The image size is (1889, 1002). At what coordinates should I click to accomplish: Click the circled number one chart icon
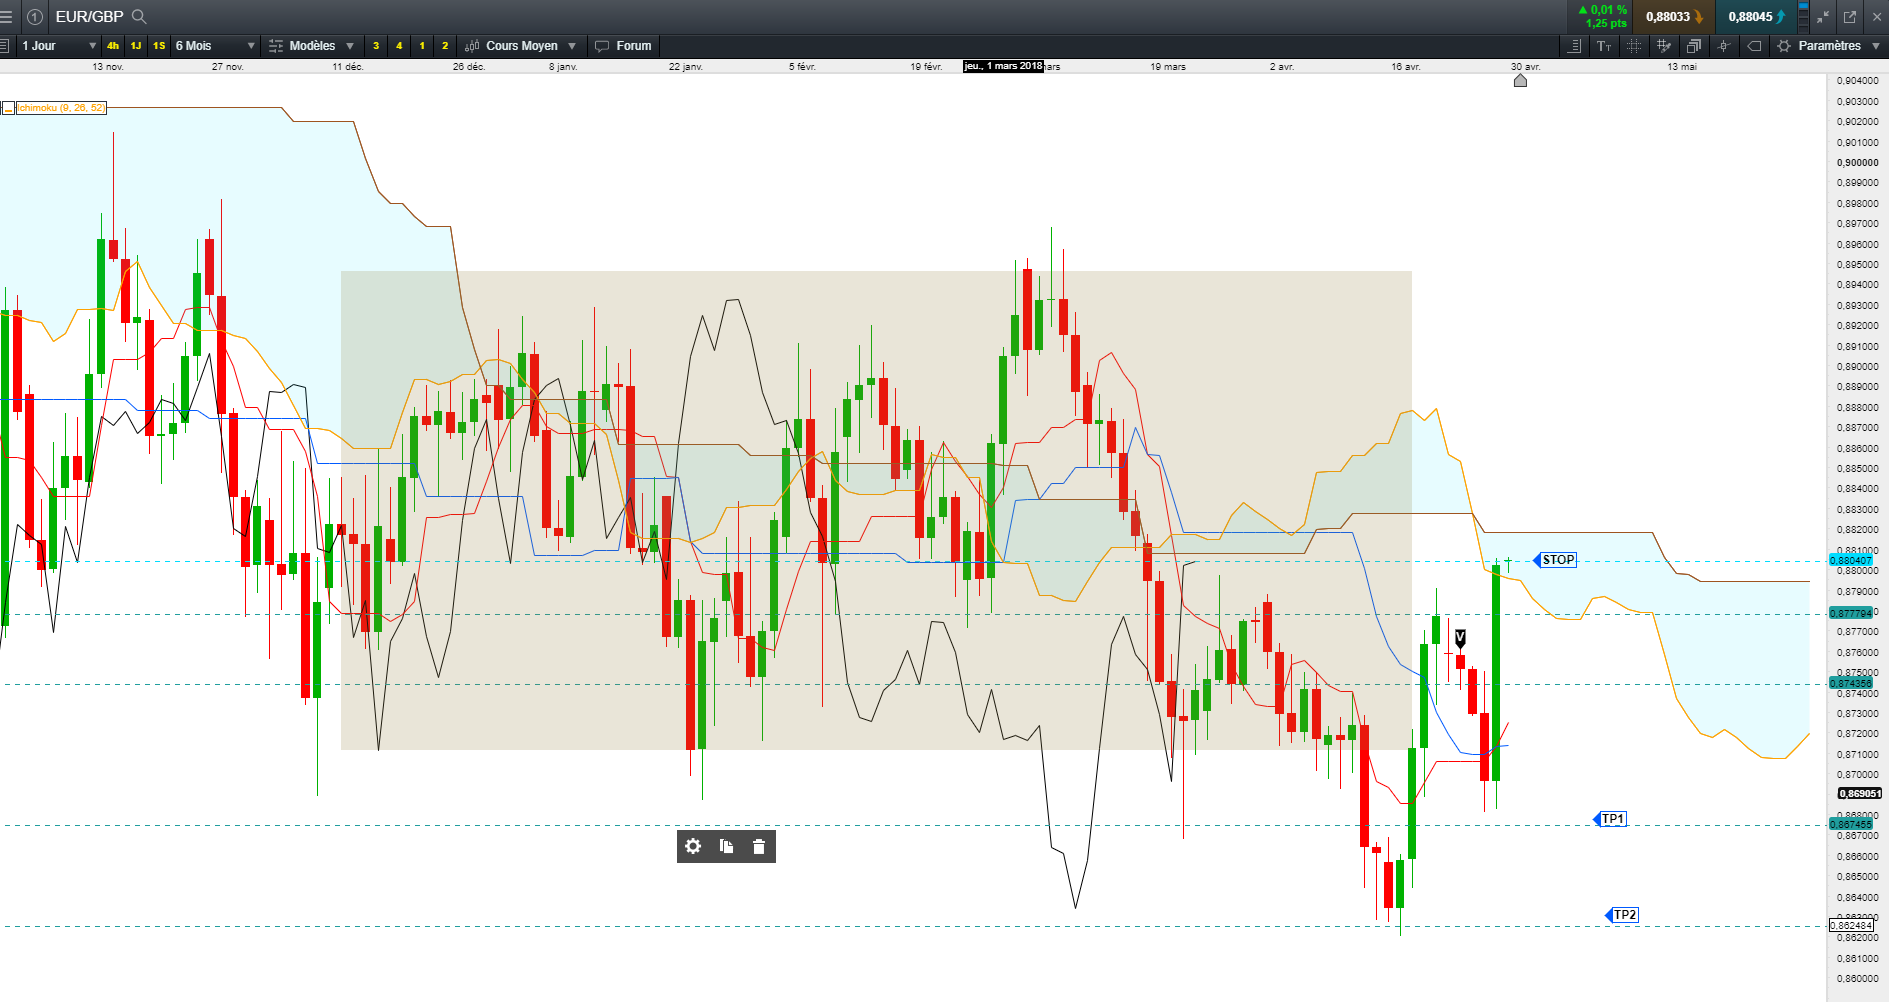click(x=35, y=17)
